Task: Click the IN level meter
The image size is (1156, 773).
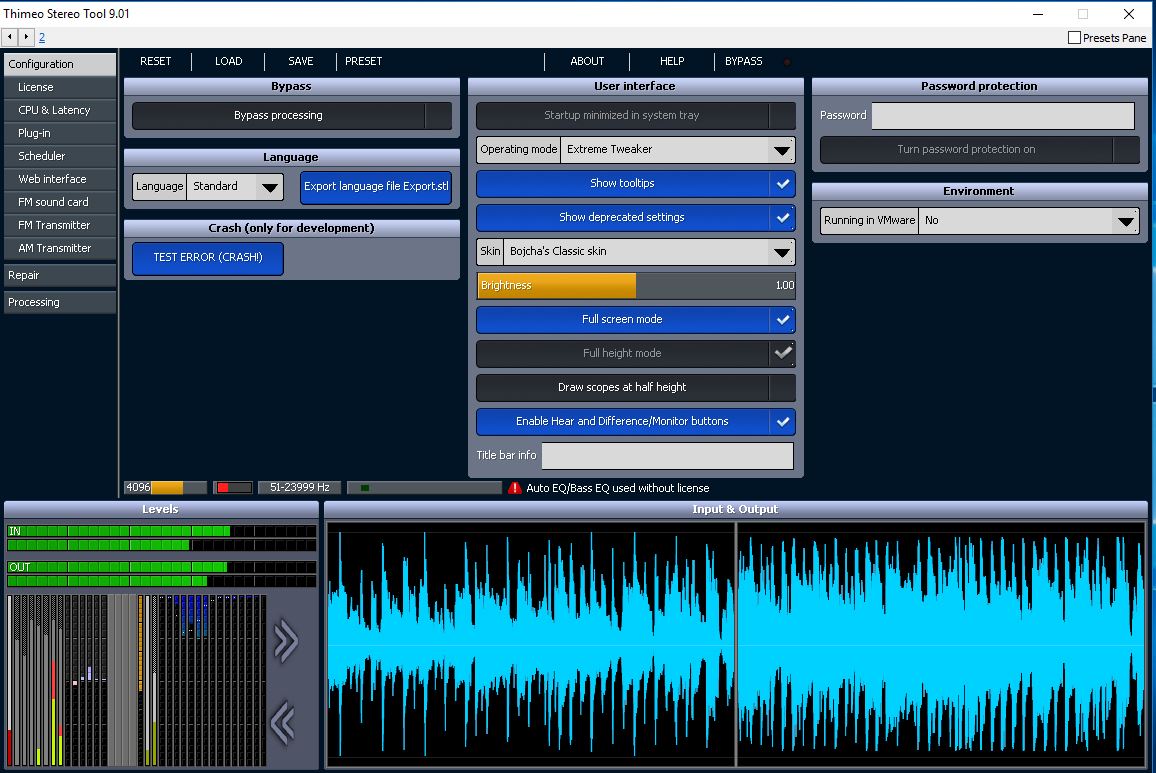Action: click(161, 538)
